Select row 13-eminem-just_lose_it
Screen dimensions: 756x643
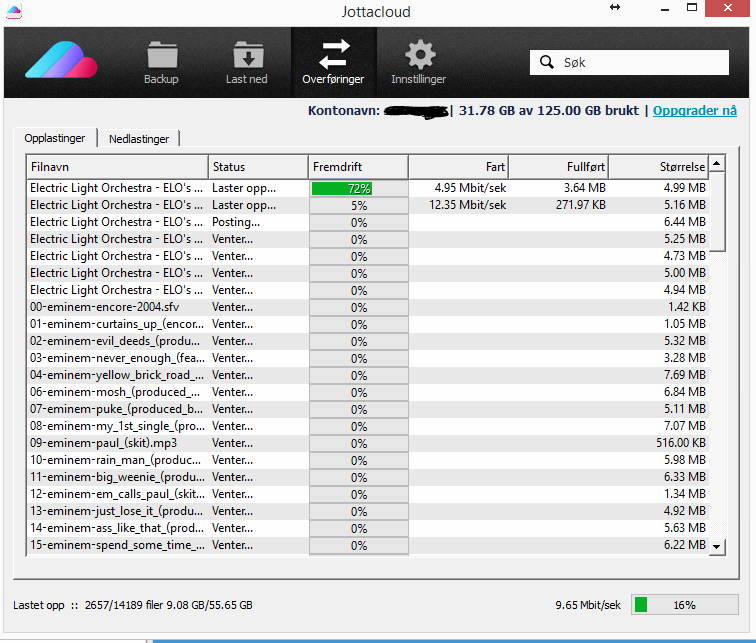pyautogui.click(x=368, y=511)
